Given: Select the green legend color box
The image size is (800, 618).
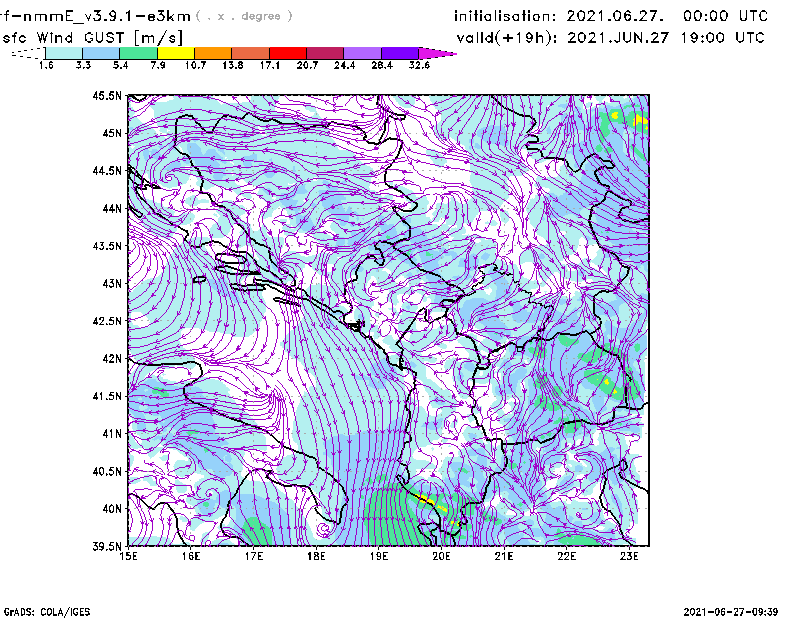Looking at the screenshot, I should coord(138,53).
